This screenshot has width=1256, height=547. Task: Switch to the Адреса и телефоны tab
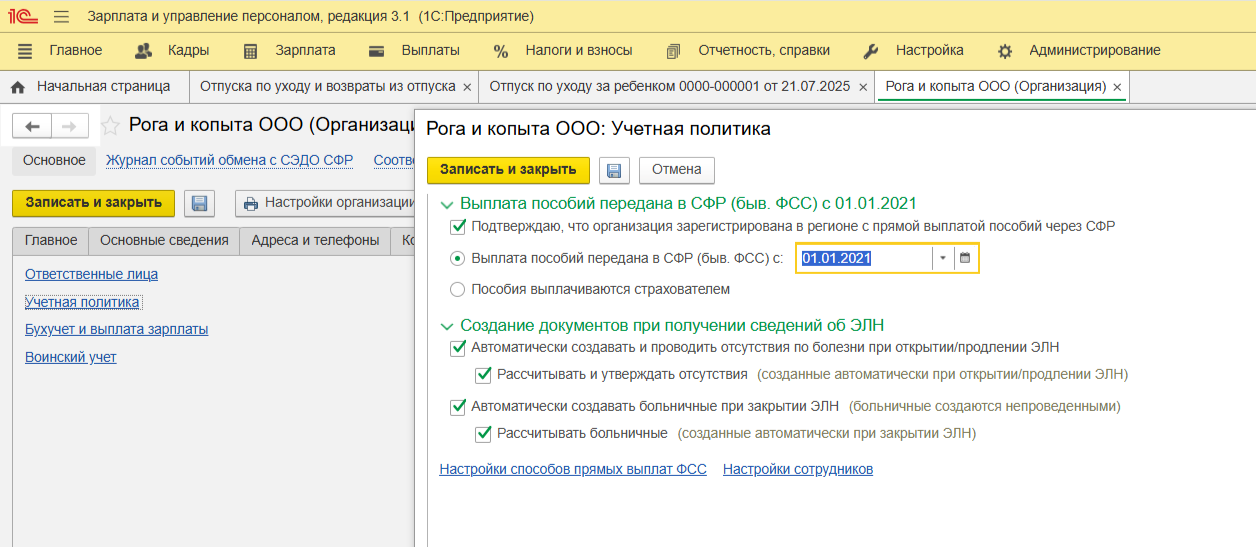coord(315,240)
